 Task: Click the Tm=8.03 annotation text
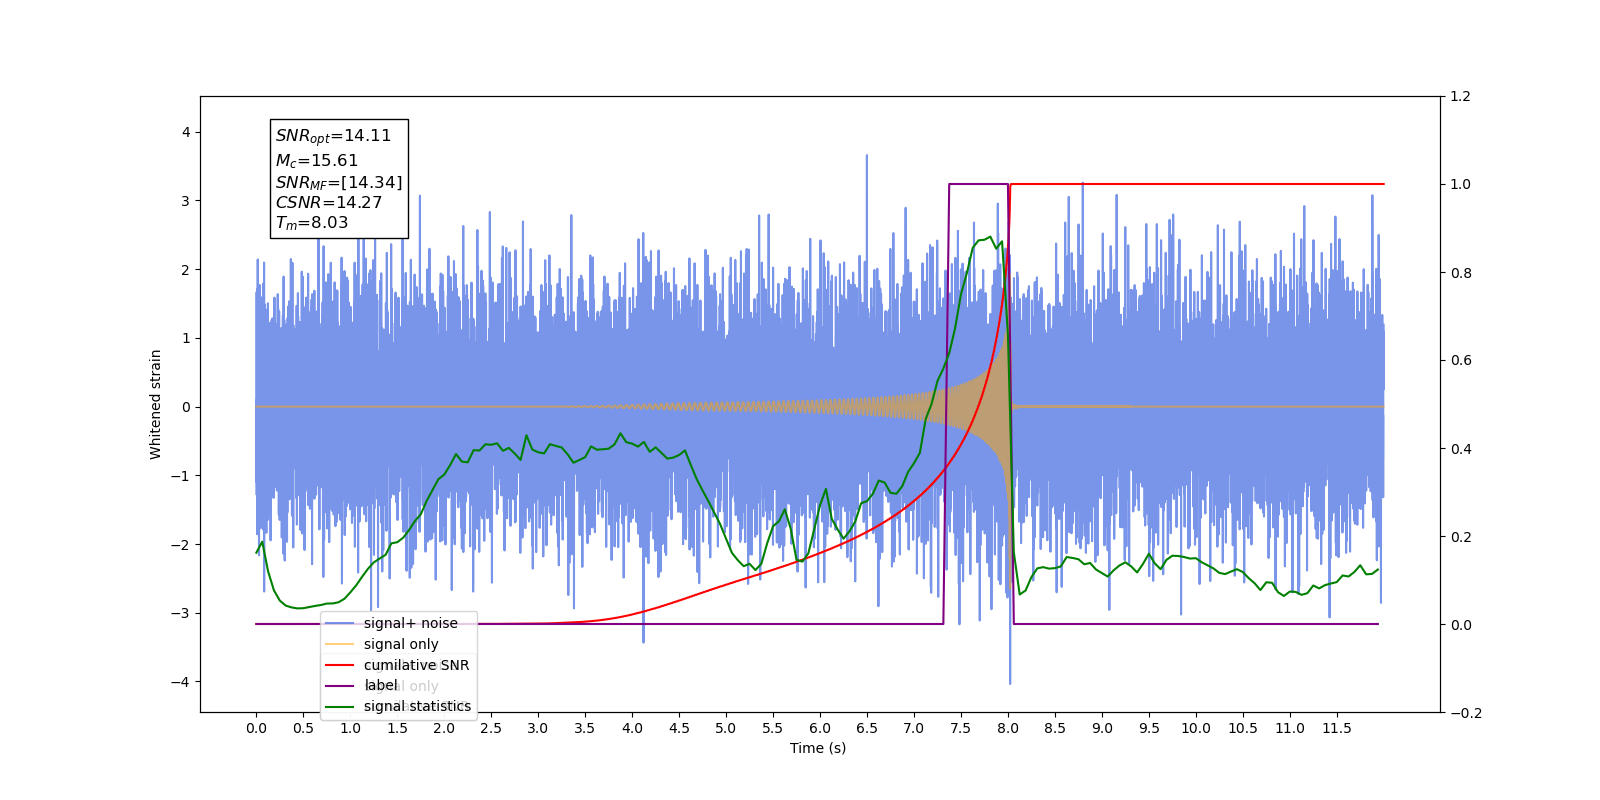coord(312,223)
